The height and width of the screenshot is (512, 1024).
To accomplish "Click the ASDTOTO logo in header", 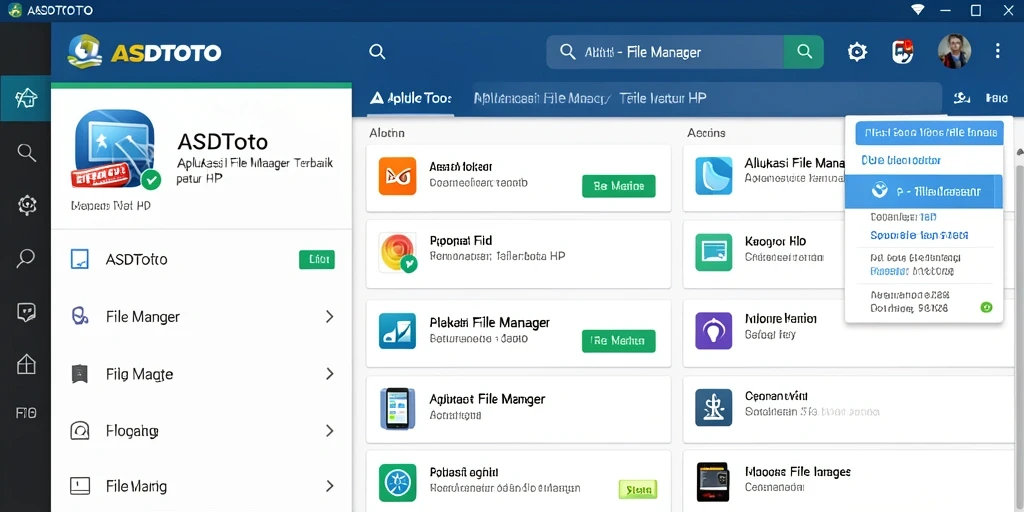I will [x=144, y=52].
